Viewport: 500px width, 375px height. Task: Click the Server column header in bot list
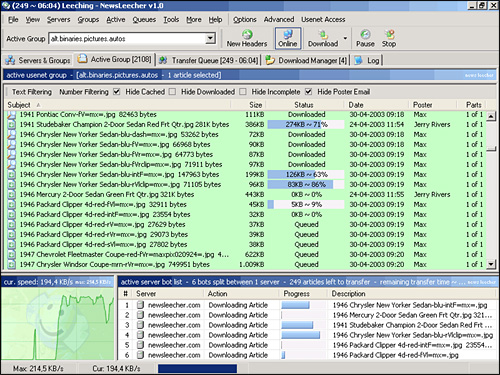169,294
